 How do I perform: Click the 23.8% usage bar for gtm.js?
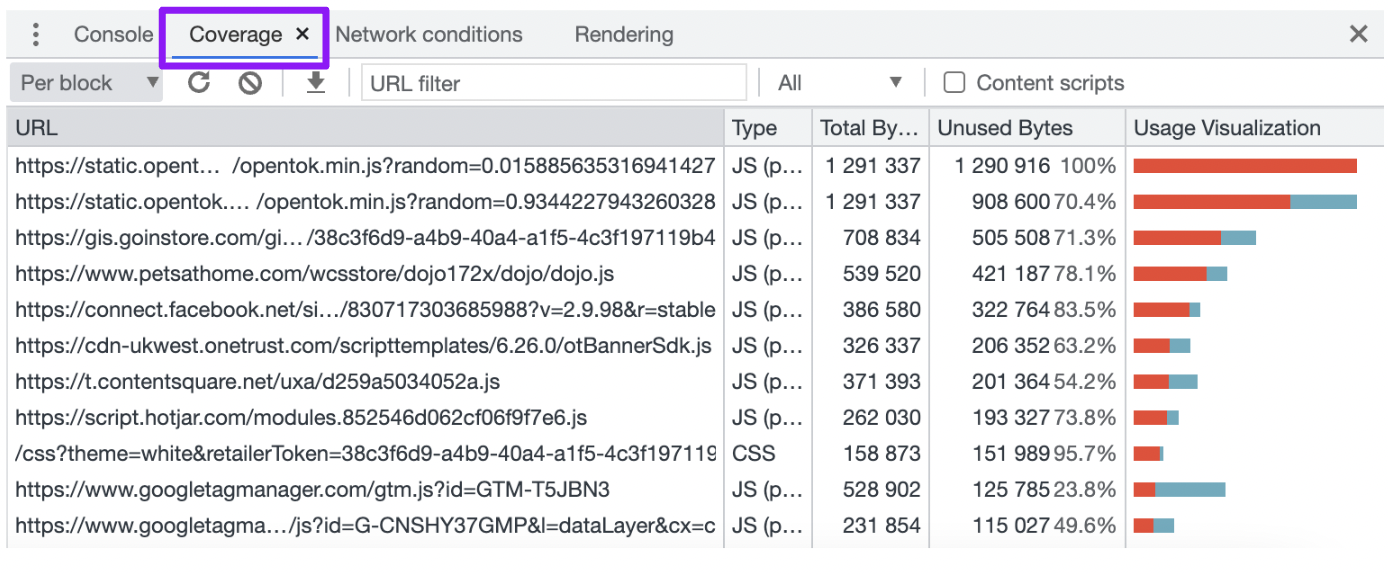click(1179, 490)
